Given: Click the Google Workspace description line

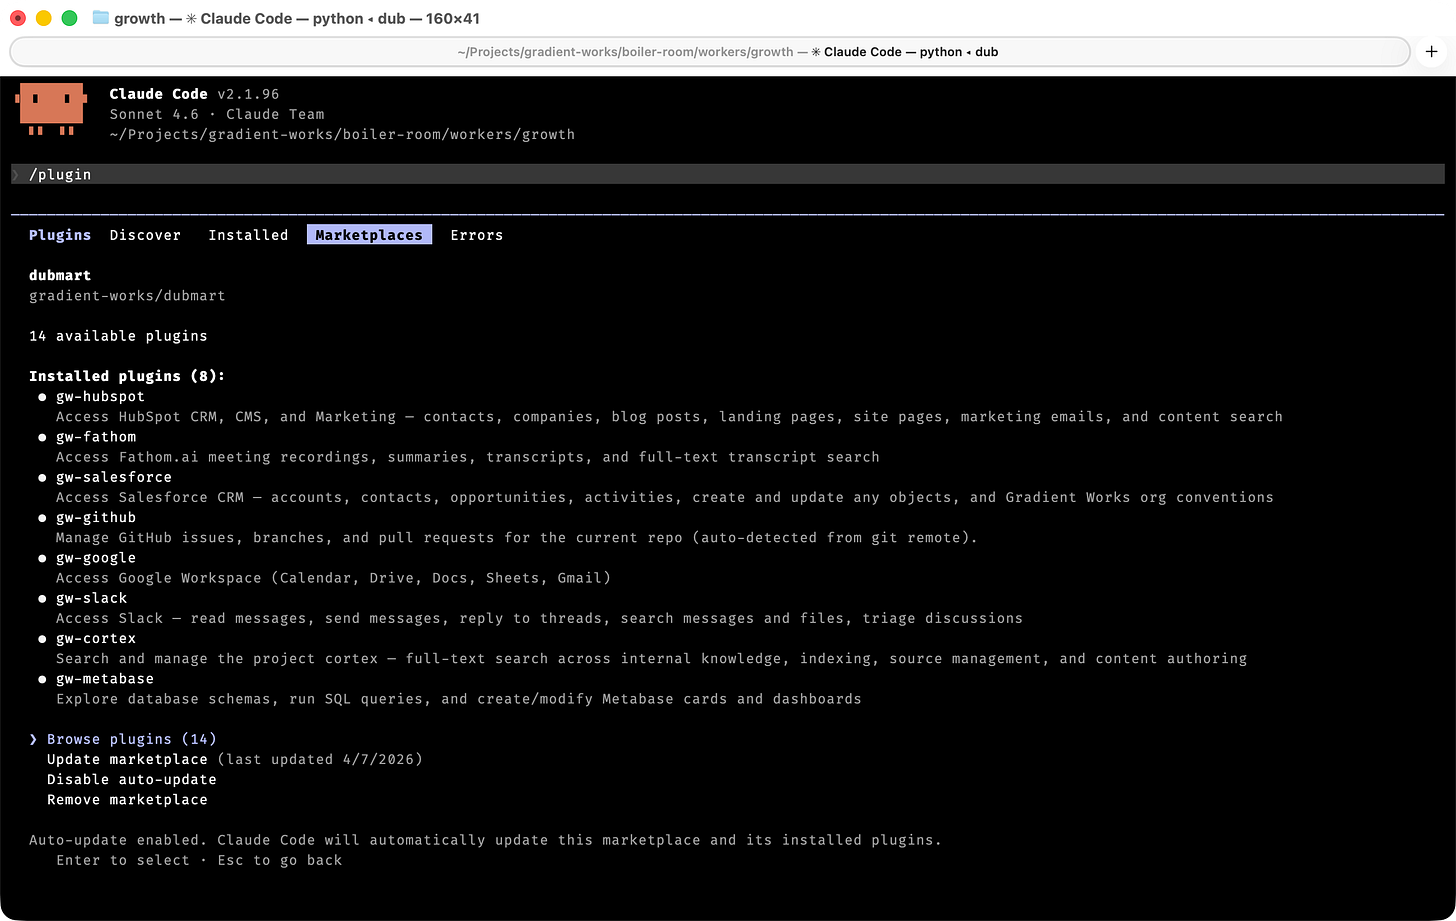Looking at the screenshot, I should coord(333,577).
